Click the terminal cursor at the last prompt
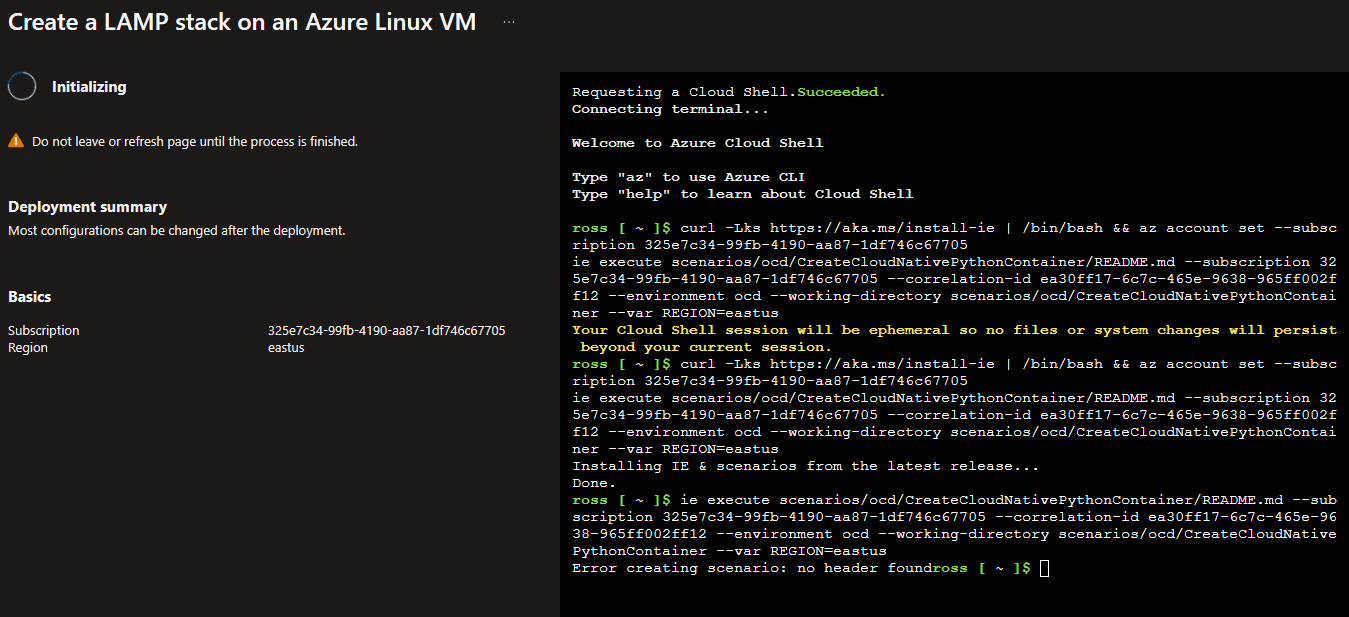 [1045, 568]
